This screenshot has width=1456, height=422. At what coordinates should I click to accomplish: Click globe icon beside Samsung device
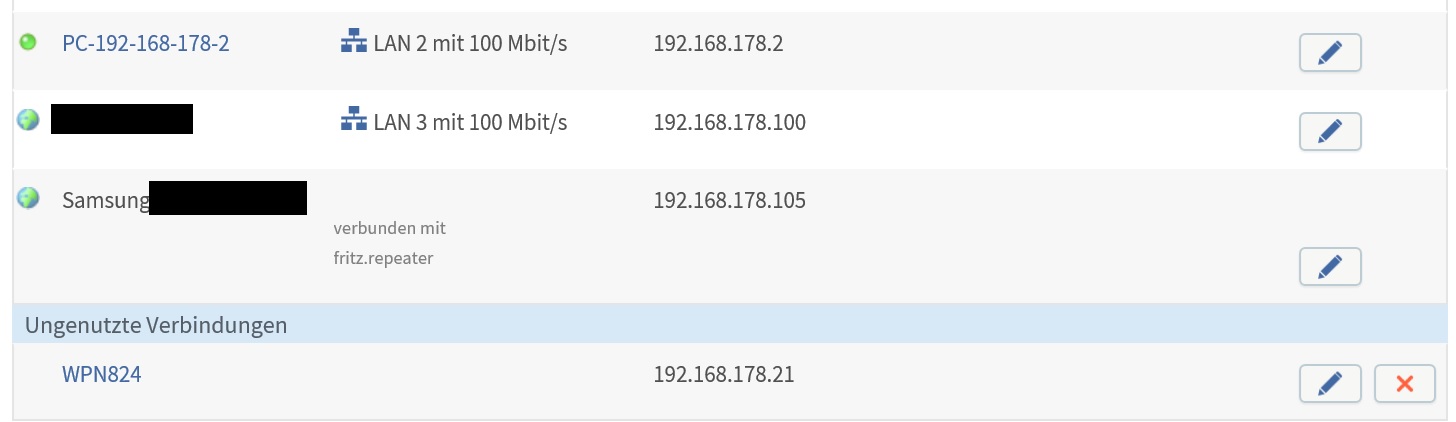pos(28,198)
